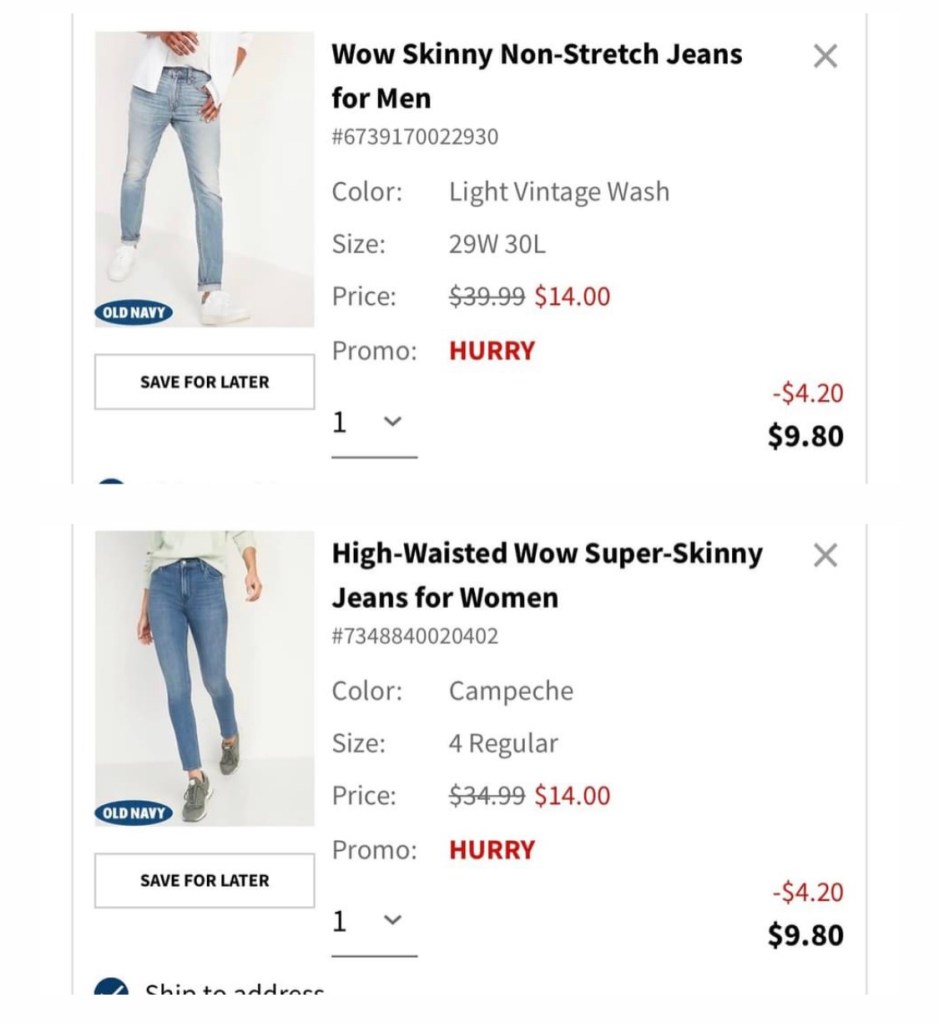Viewport: 939px width, 1023px height.
Task: Select item number #7348840020402
Action: pos(414,636)
